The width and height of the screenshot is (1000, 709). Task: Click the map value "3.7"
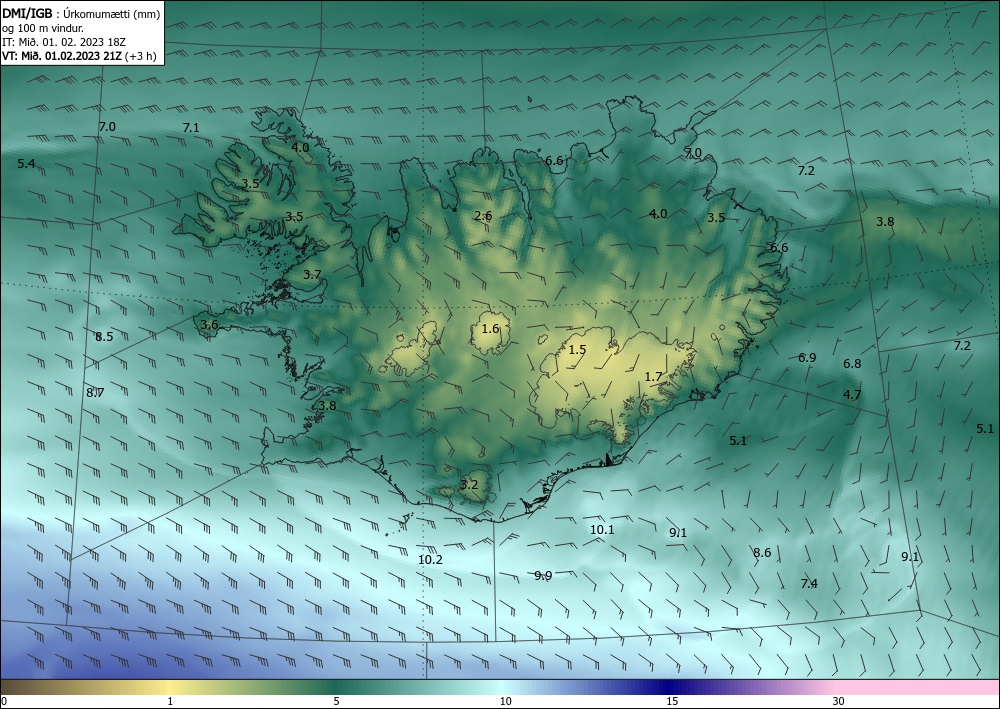pyautogui.click(x=312, y=275)
